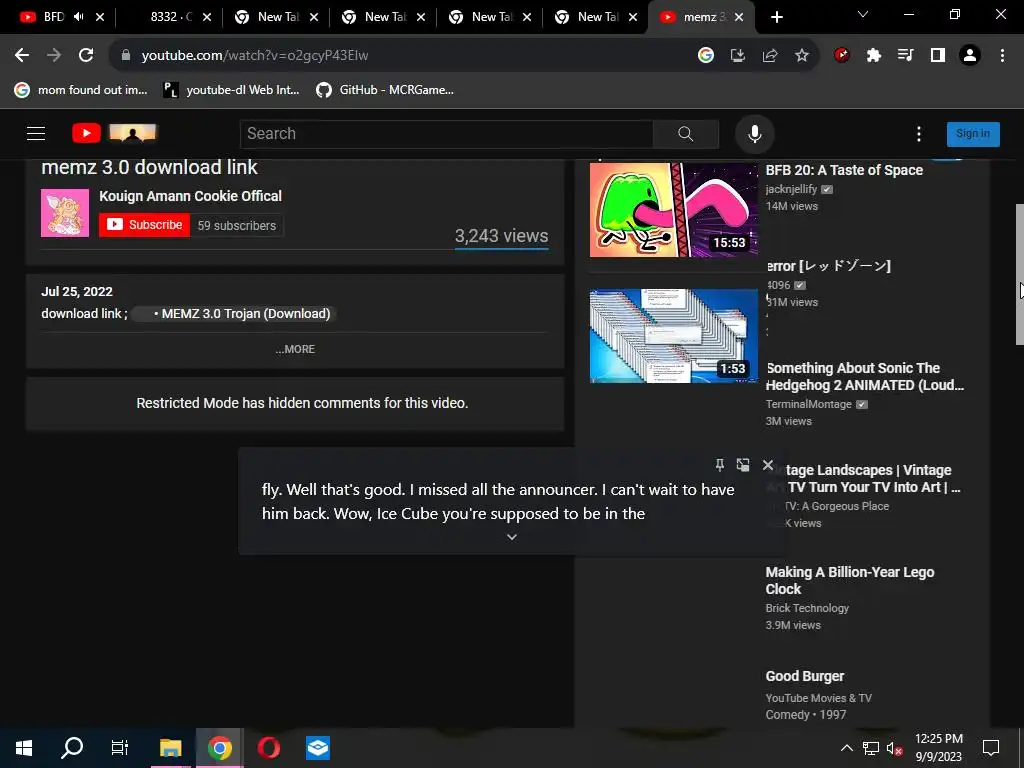Open the media control icon in toolbar

pos(905,56)
